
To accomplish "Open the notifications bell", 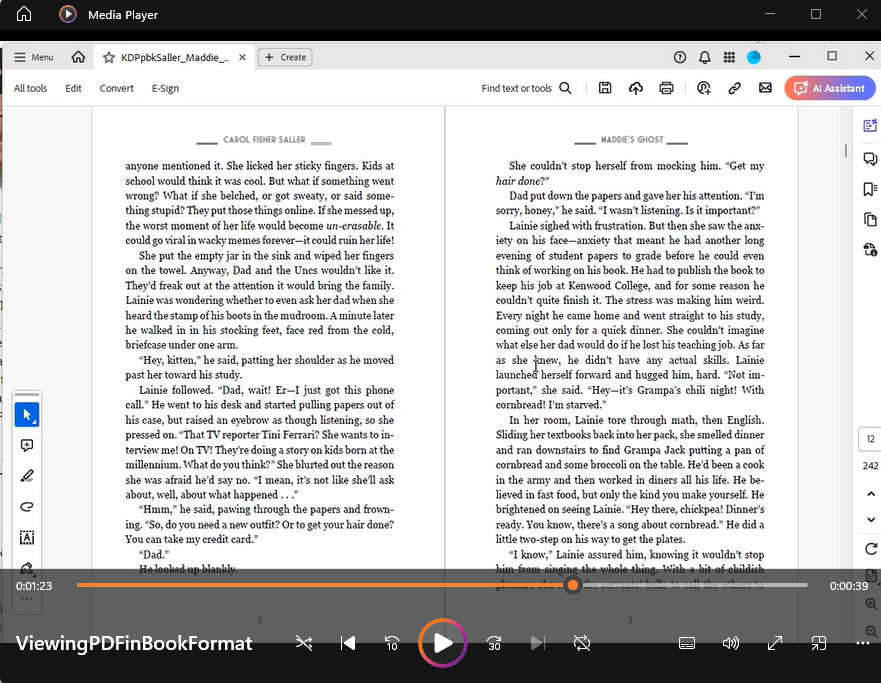I will tap(704, 57).
